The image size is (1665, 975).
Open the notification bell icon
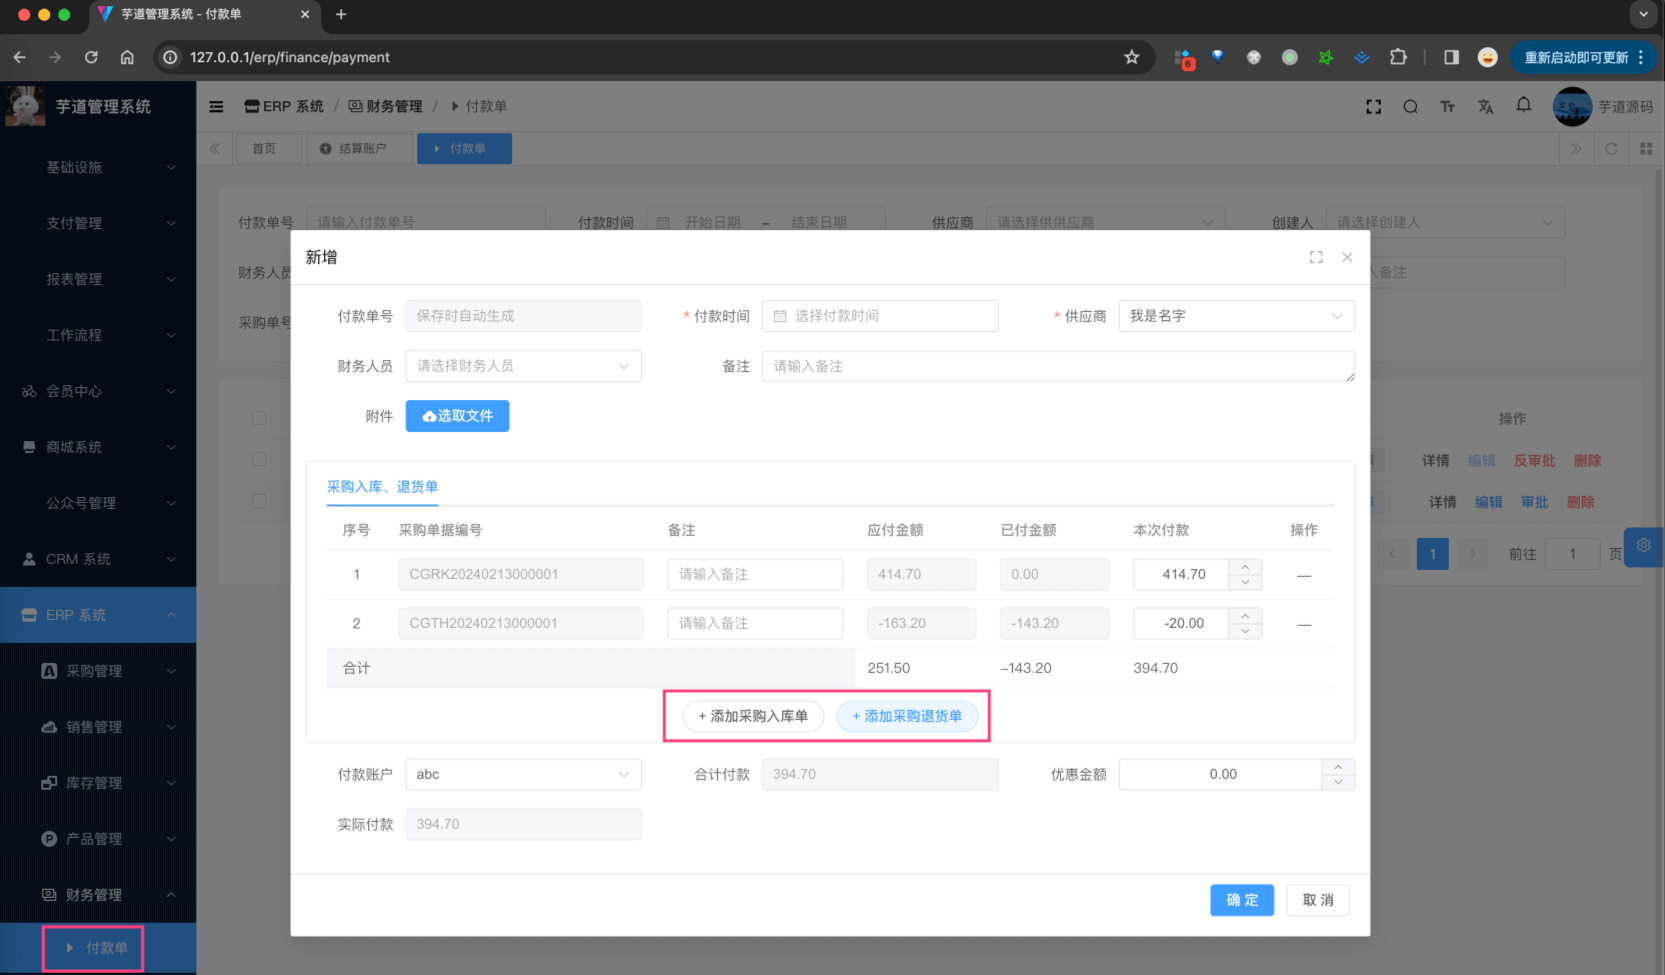[1523, 105]
